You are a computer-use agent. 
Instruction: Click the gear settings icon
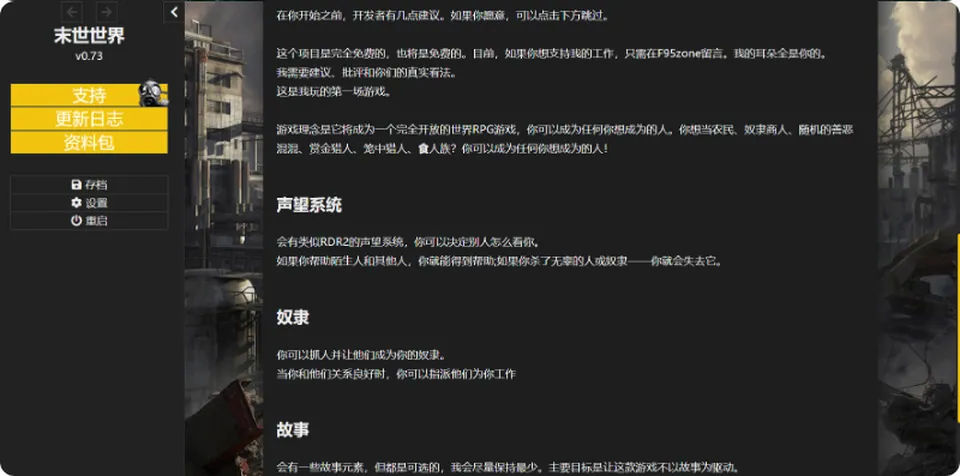(x=77, y=203)
